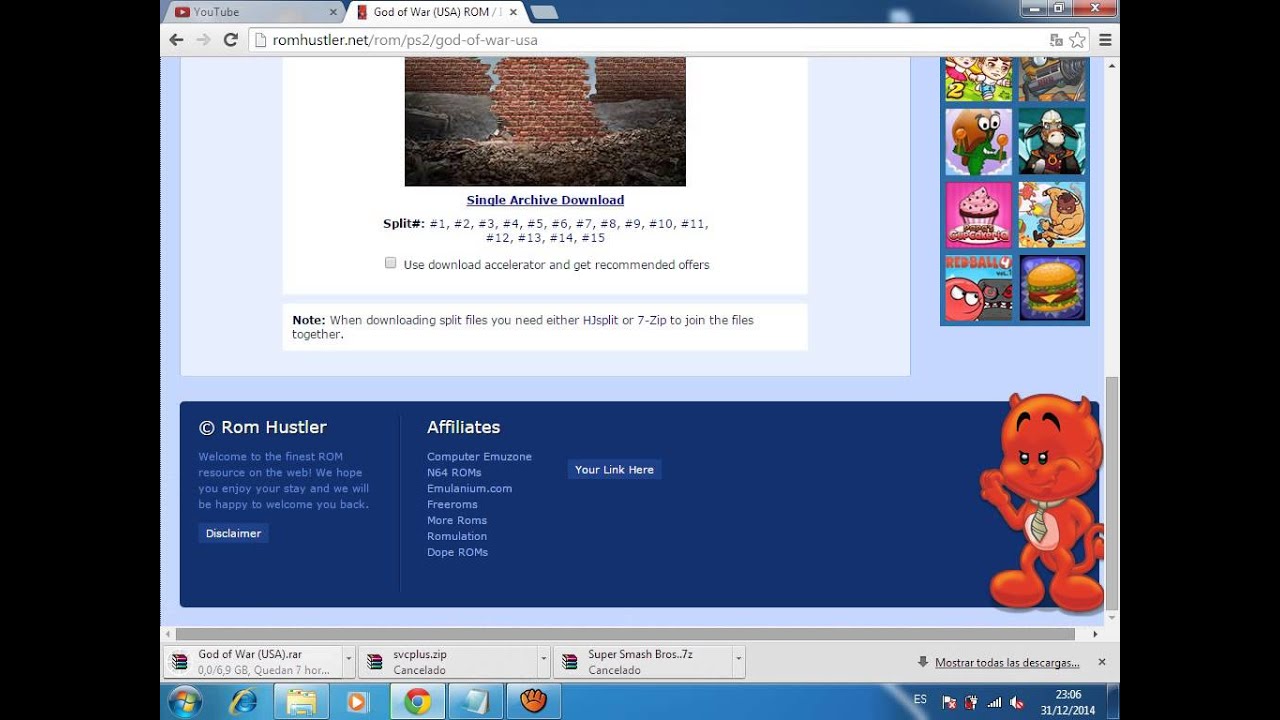This screenshot has width=1280, height=720.
Task: Launch Internet Explorer from taskbar
Action: tap(243, 702)
